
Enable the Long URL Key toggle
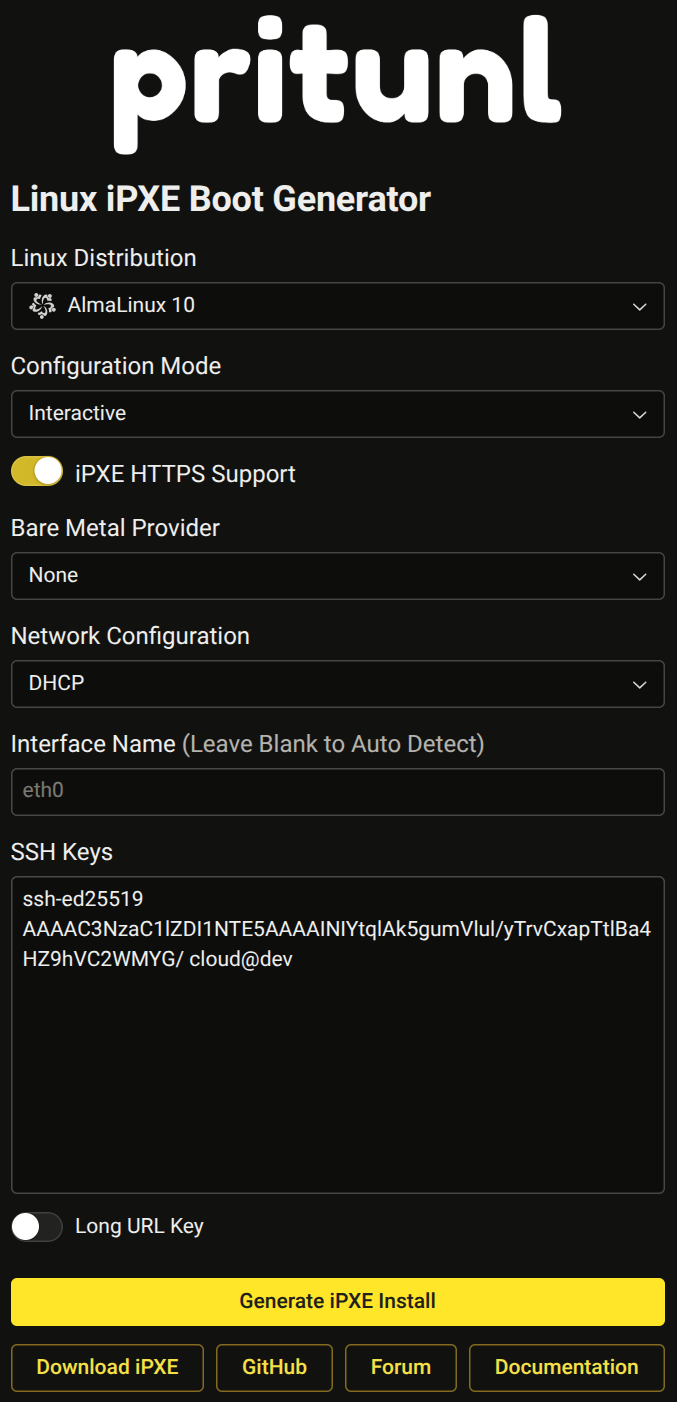(x=37, y=1226)
